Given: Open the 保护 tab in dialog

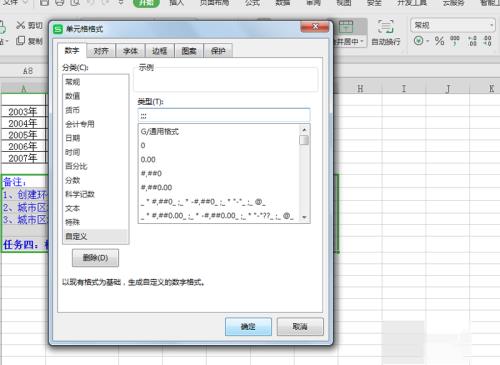Looking at the screenshot, I should coord(218,51).
